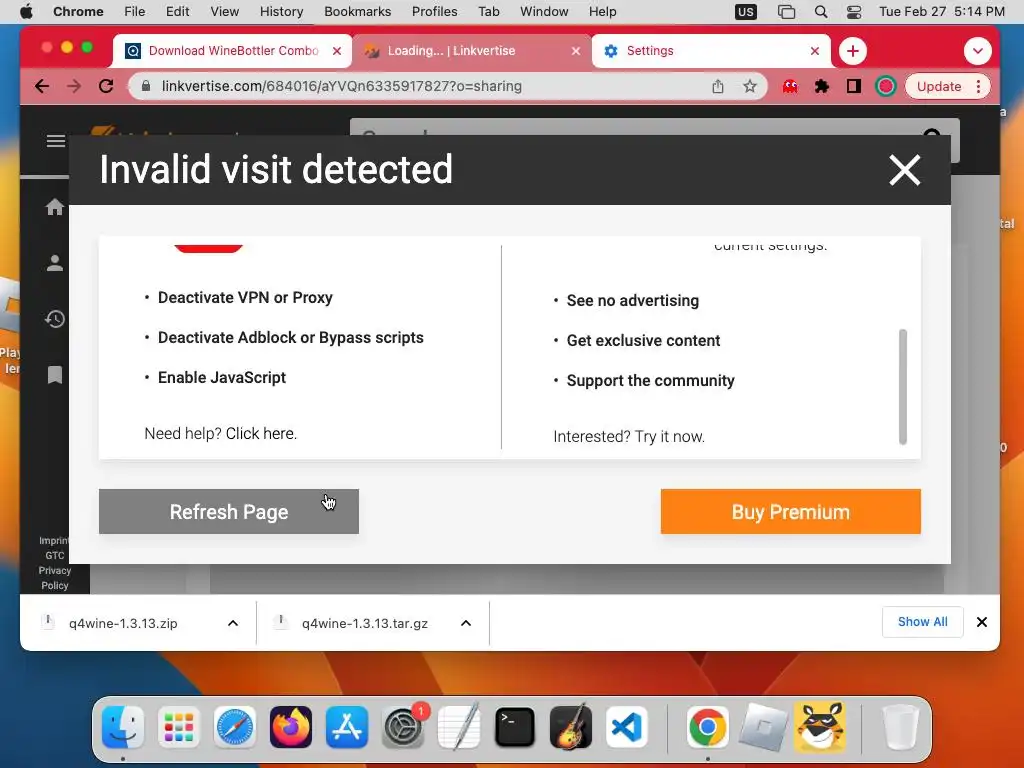Open Spotlight search in menu bar

821,12
